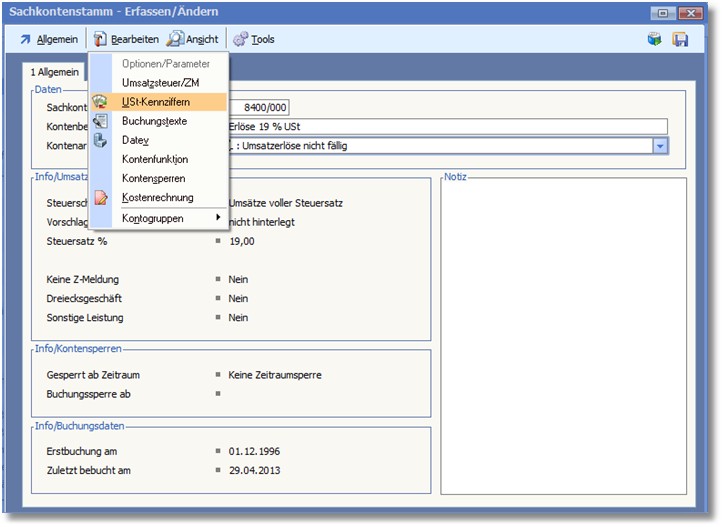The width and height of the screenshot is (722, 527).
Task: Click the USt-Kennziffern menu entry icon
Action: tap(100, 102)
